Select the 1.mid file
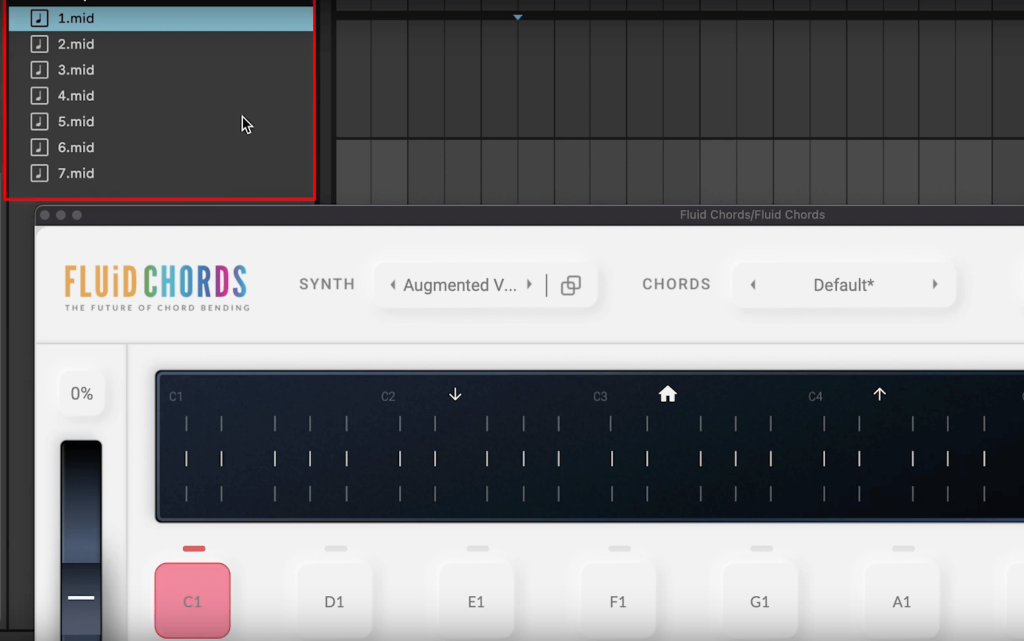Screen dimensions: 1024x641 click(161, 18)
